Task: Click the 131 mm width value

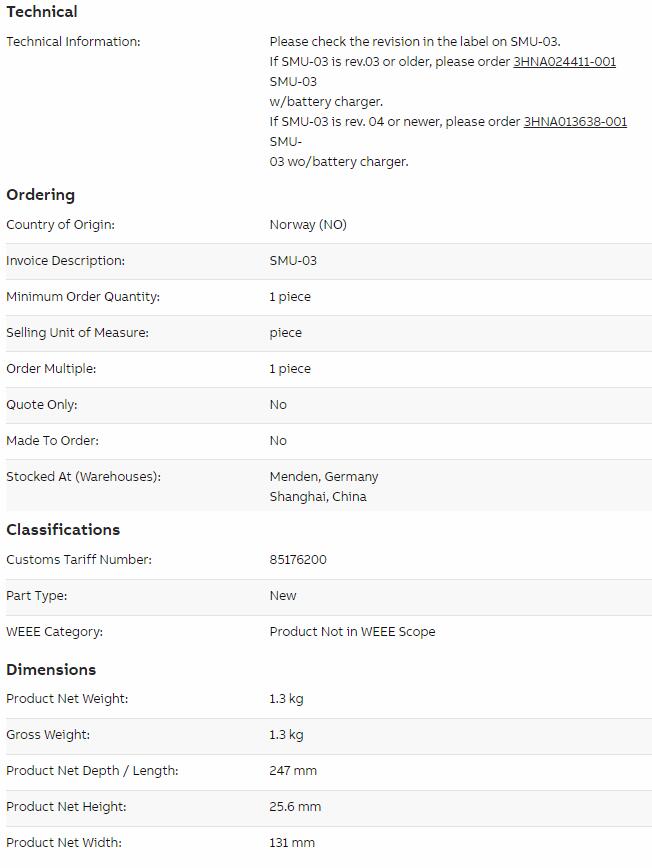Action: coord(292,843)
